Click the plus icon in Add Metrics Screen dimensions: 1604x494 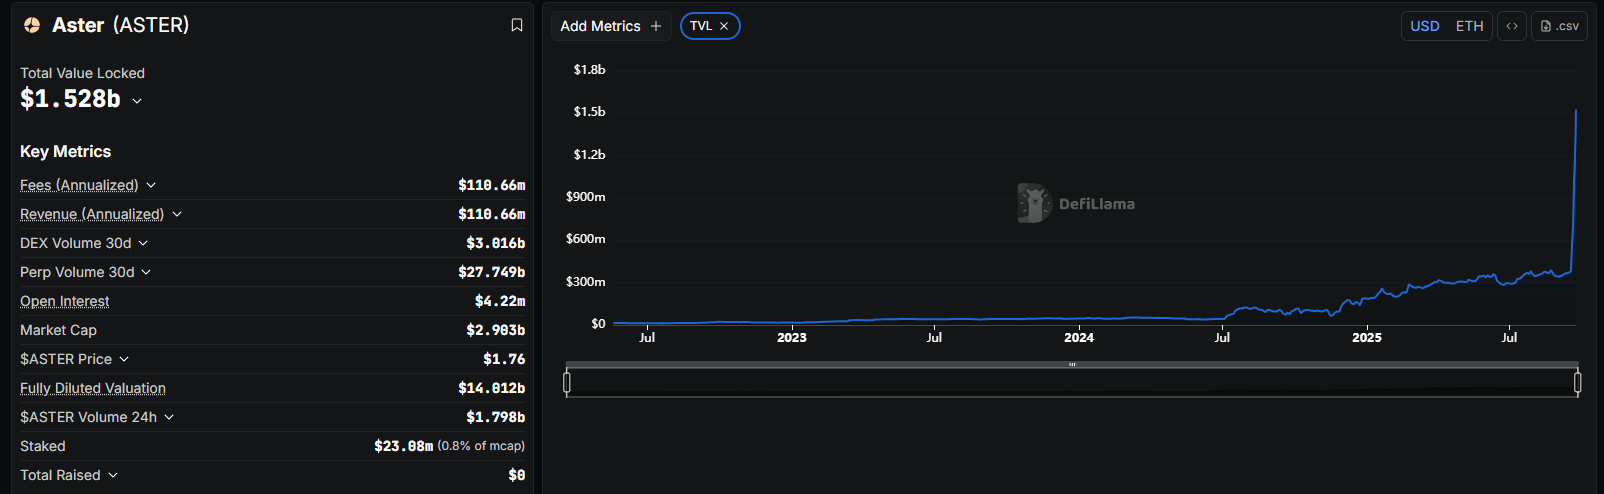point(656,26)
